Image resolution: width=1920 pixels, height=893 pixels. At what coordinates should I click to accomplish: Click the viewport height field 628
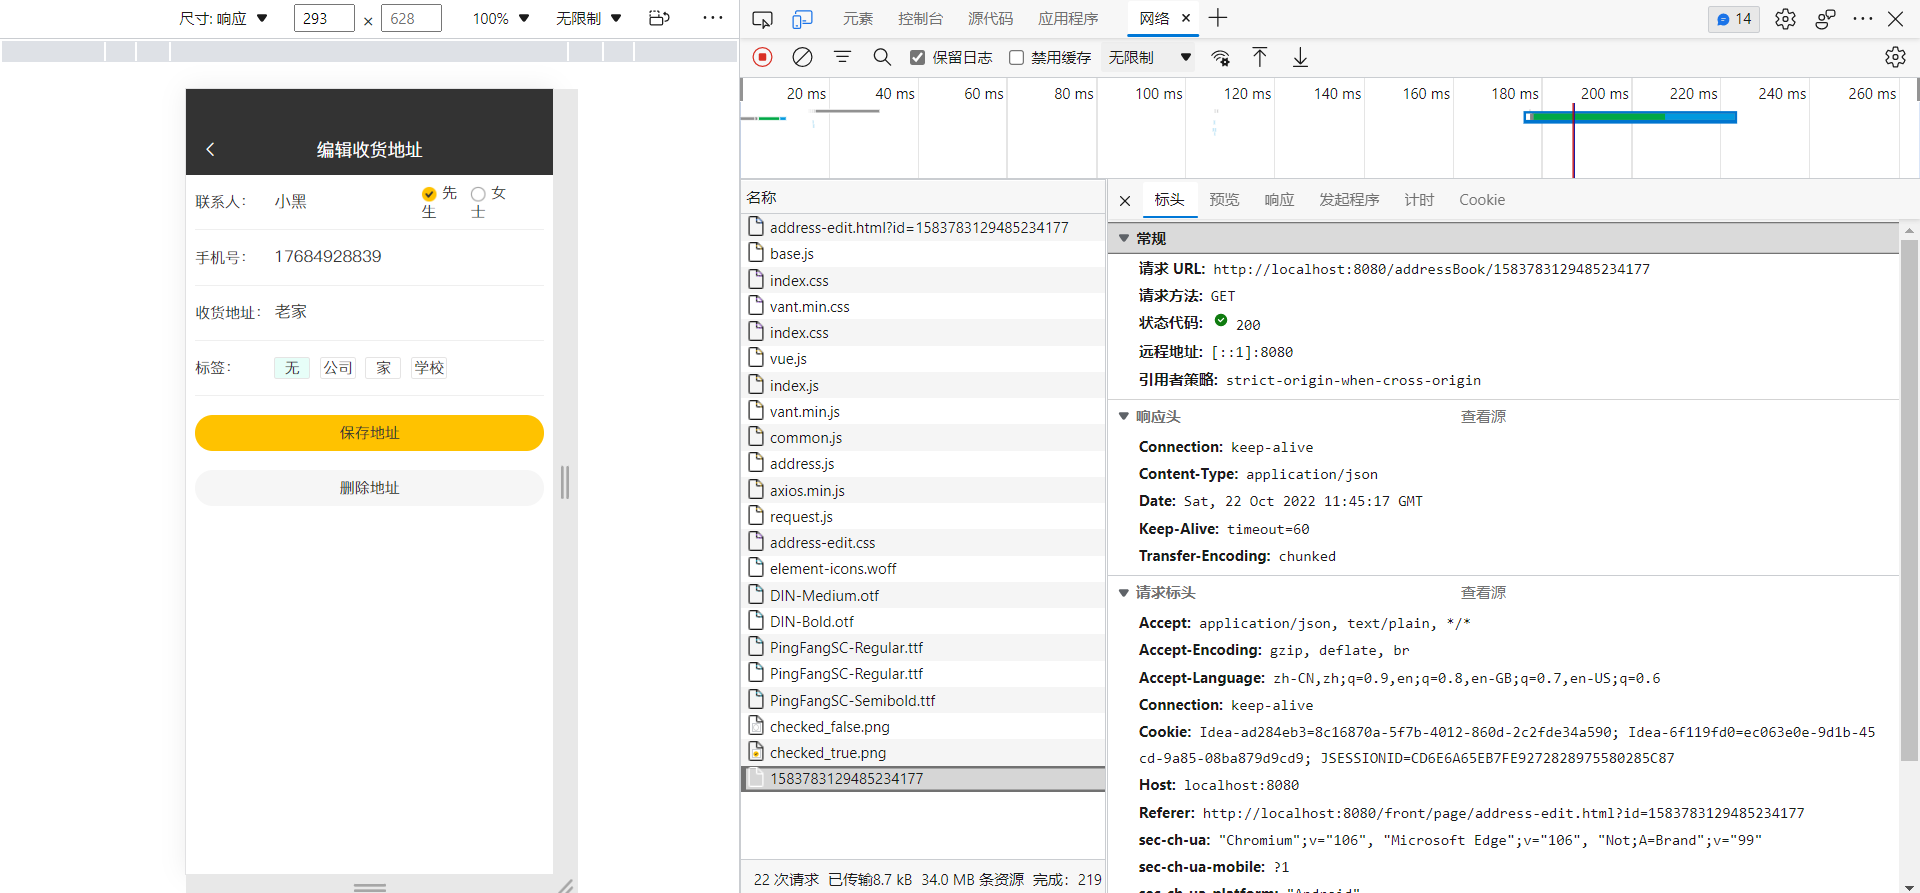tap(411, 18)
